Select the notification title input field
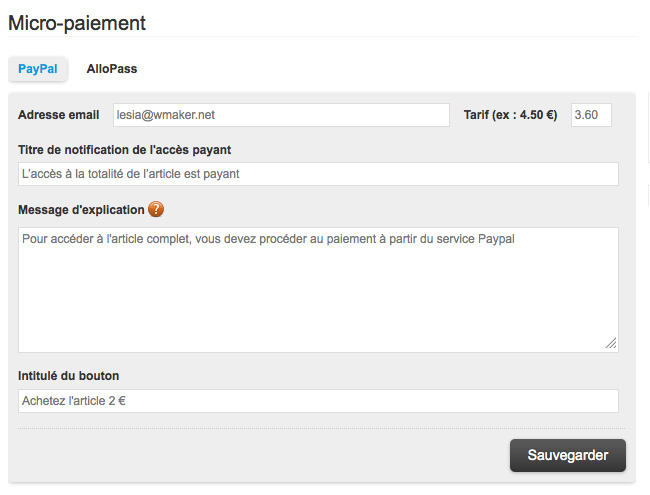 pyautogui.click(x=318, y=173)
